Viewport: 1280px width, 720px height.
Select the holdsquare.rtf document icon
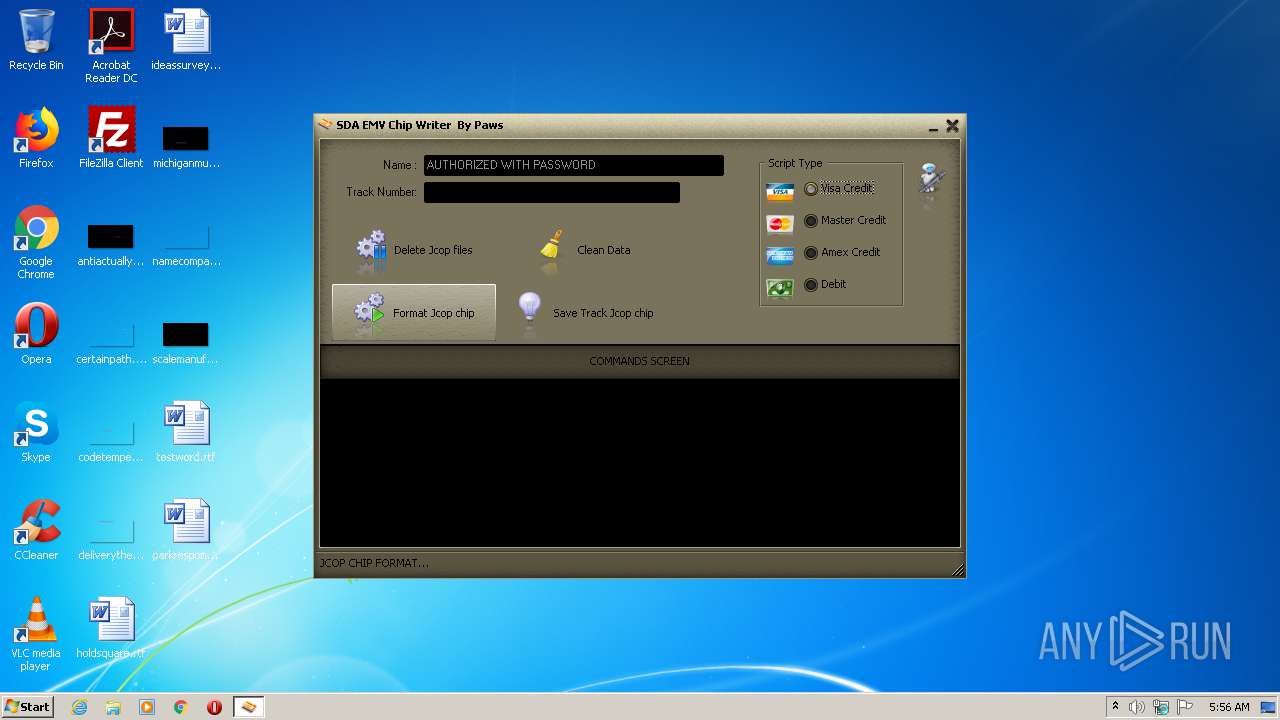click(x=111, y=629)
